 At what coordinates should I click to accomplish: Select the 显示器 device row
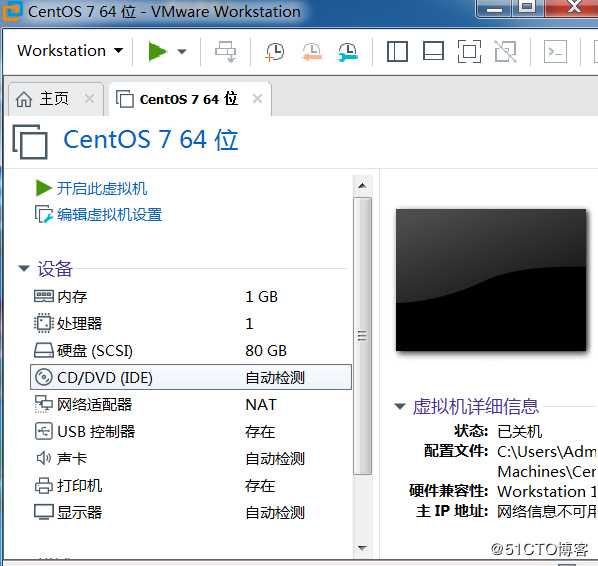point(191,512)
